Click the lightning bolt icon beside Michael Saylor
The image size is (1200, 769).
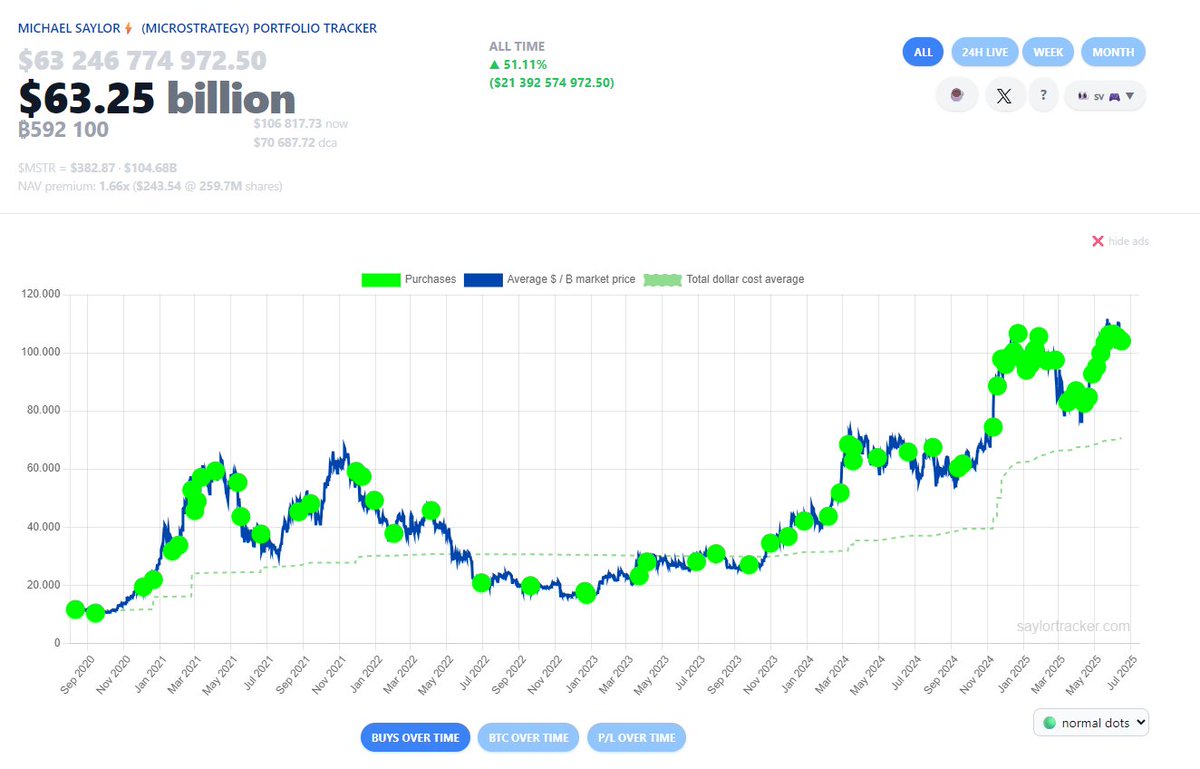tap(127, 29)
